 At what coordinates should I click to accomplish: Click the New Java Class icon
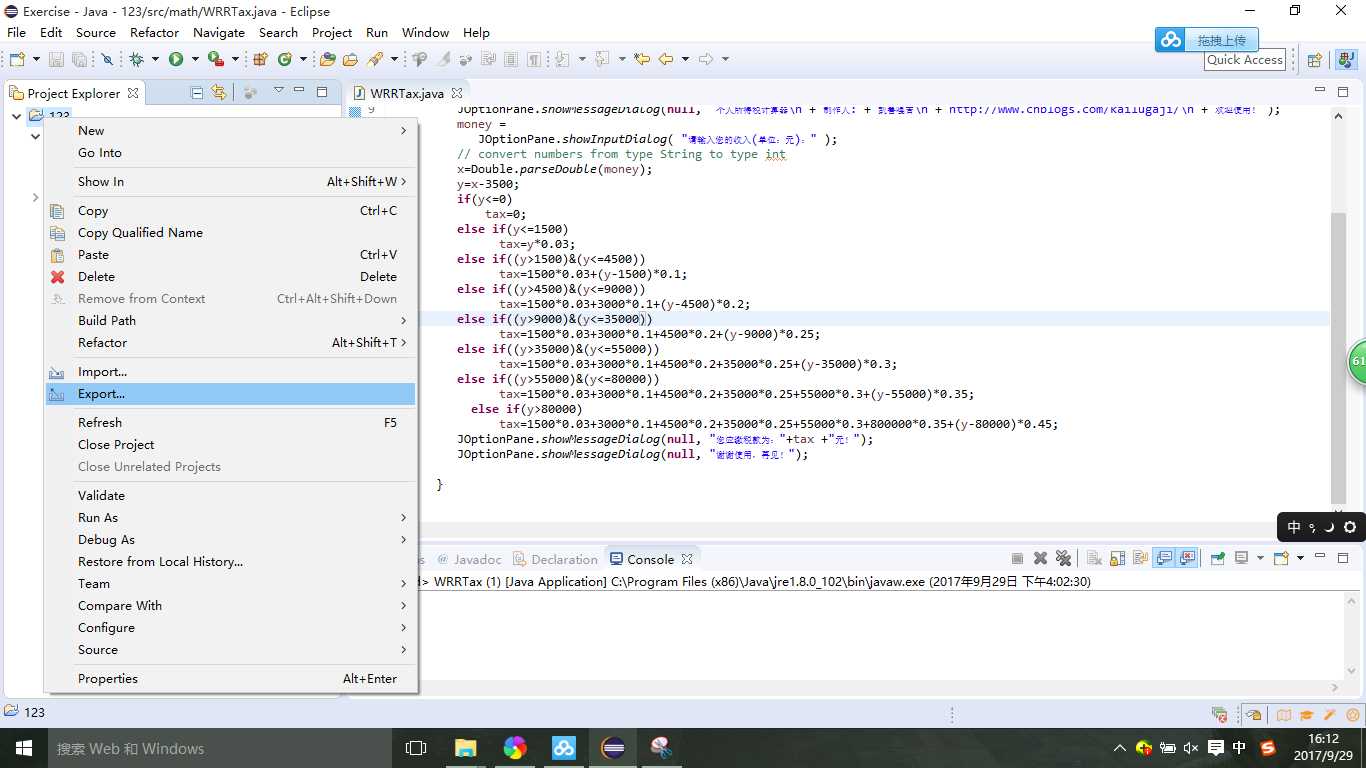(284, 59)
